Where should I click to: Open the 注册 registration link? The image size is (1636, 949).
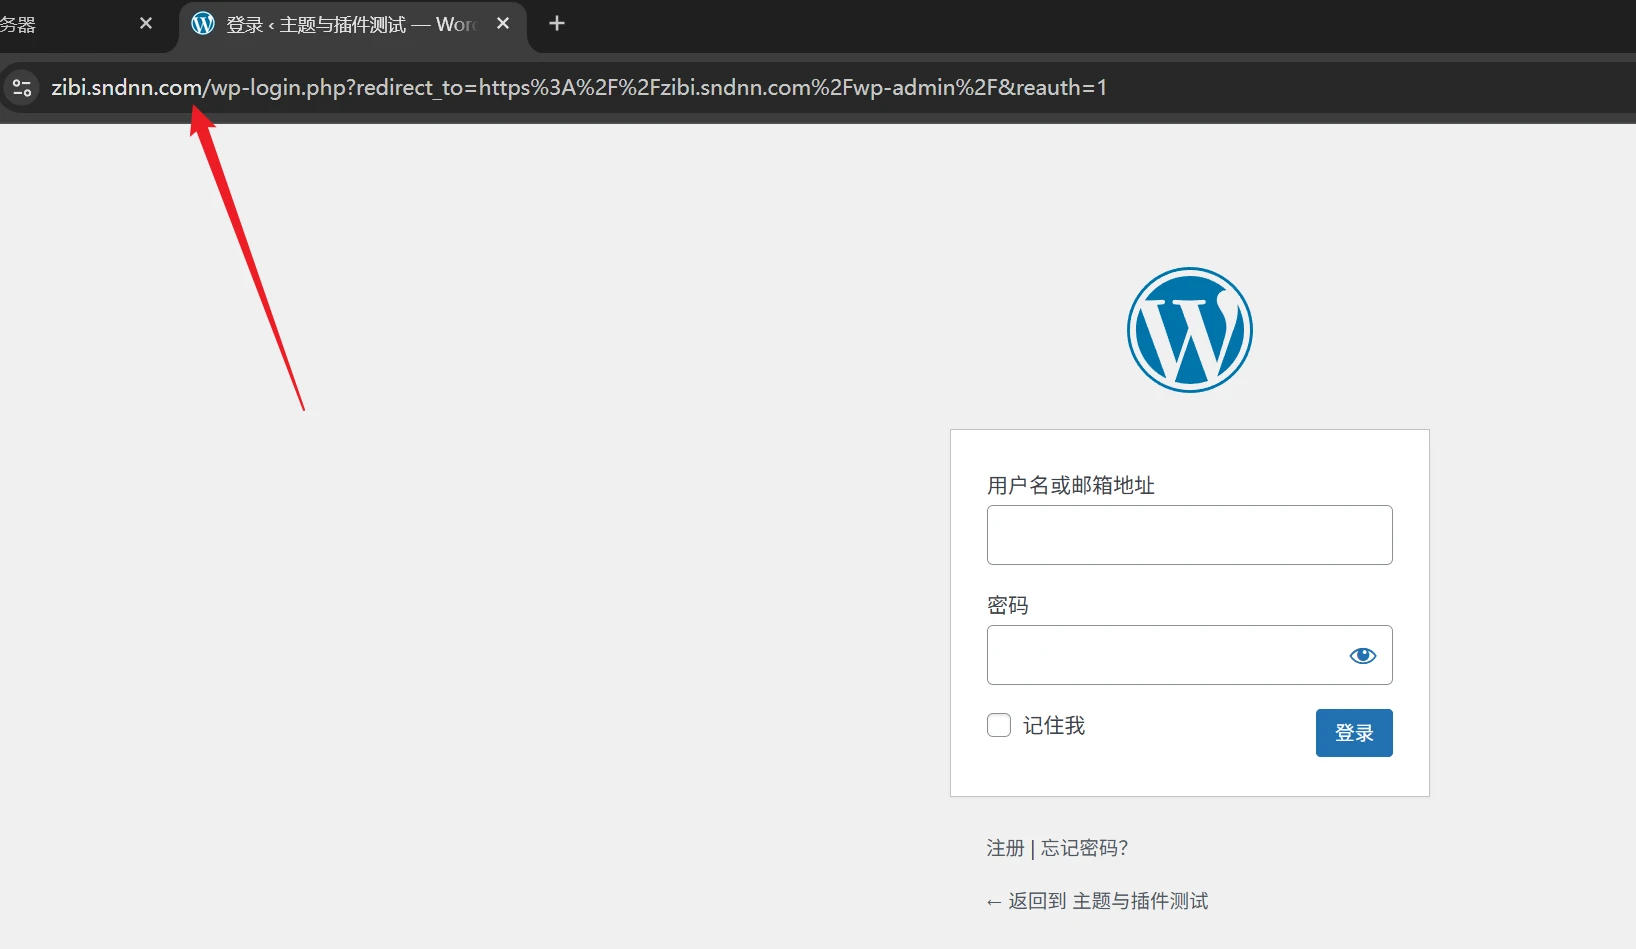click(x=1005, y=848)
